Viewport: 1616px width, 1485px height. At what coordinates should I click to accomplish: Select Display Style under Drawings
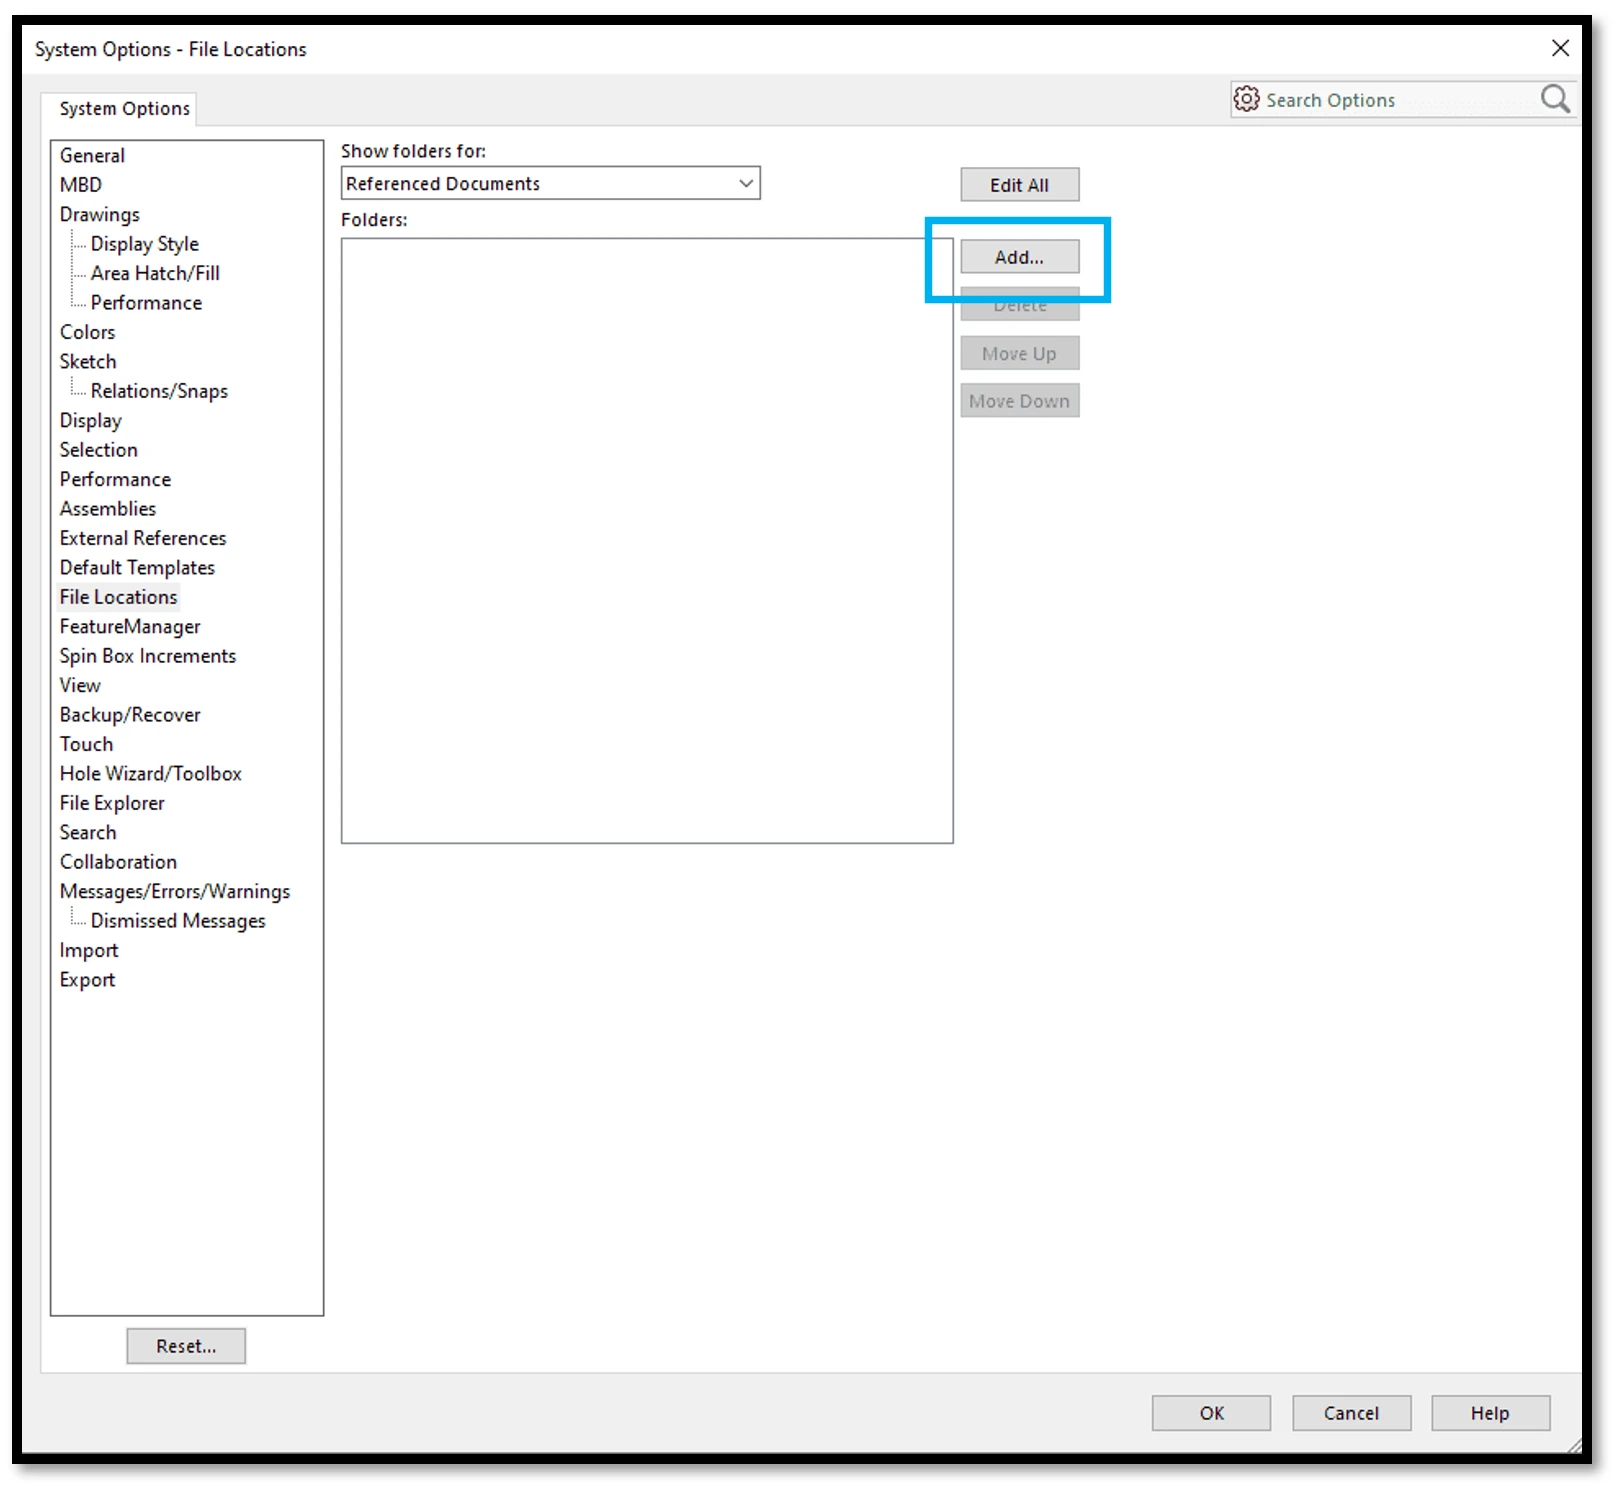point(144,244)
